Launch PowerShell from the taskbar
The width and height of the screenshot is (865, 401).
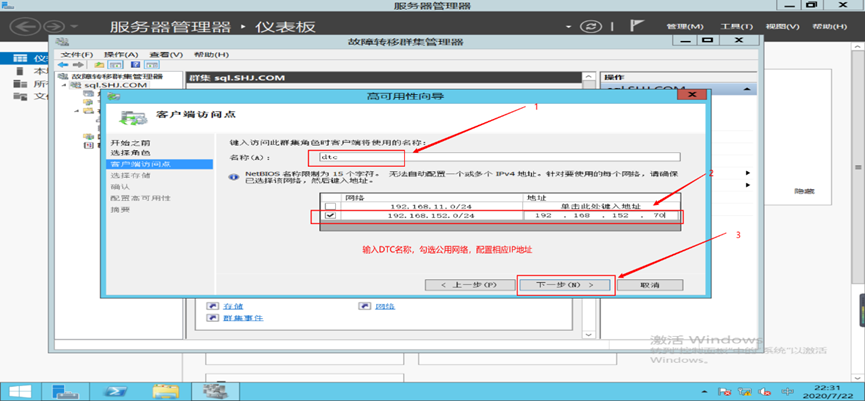(116, 391)
